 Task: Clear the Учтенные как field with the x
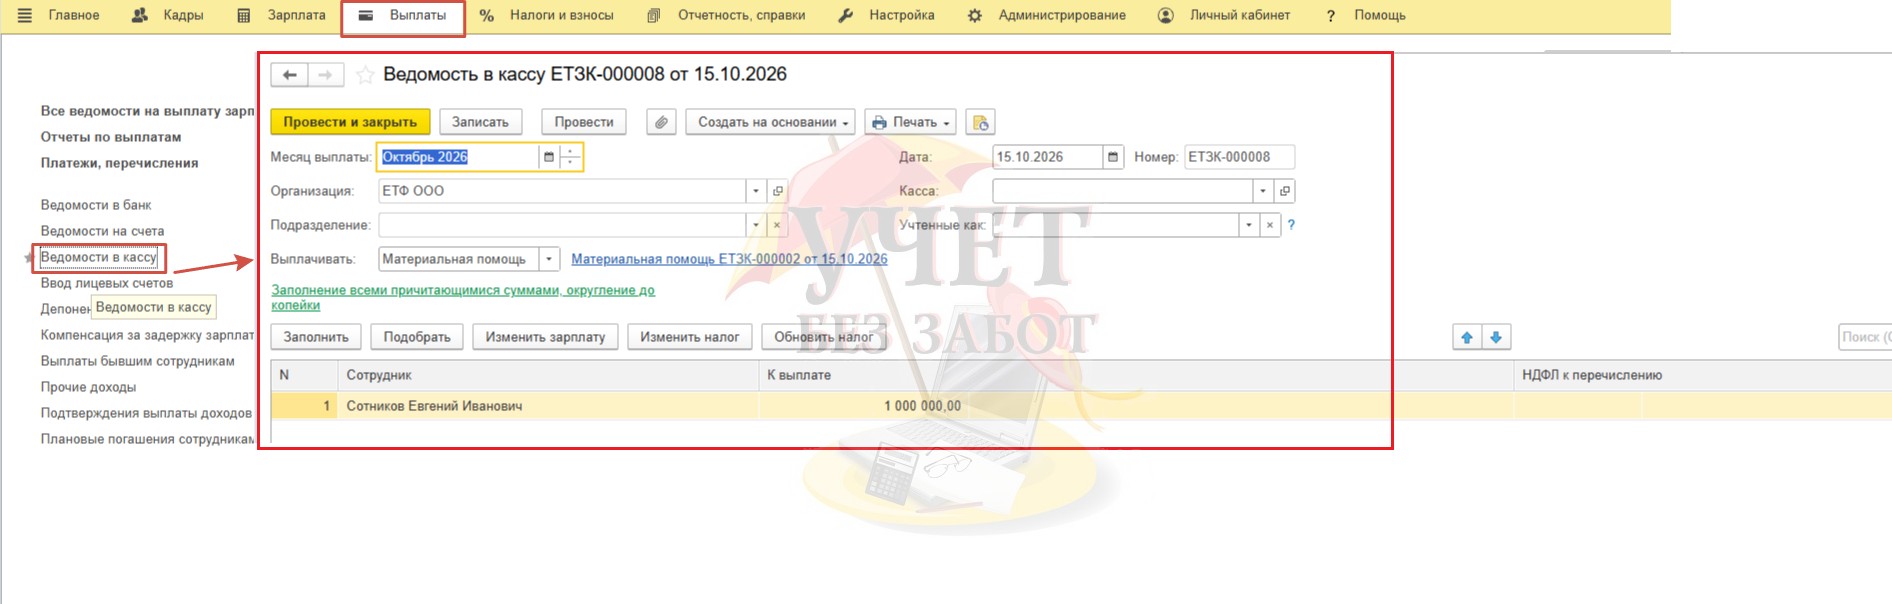click(1269, 225)
